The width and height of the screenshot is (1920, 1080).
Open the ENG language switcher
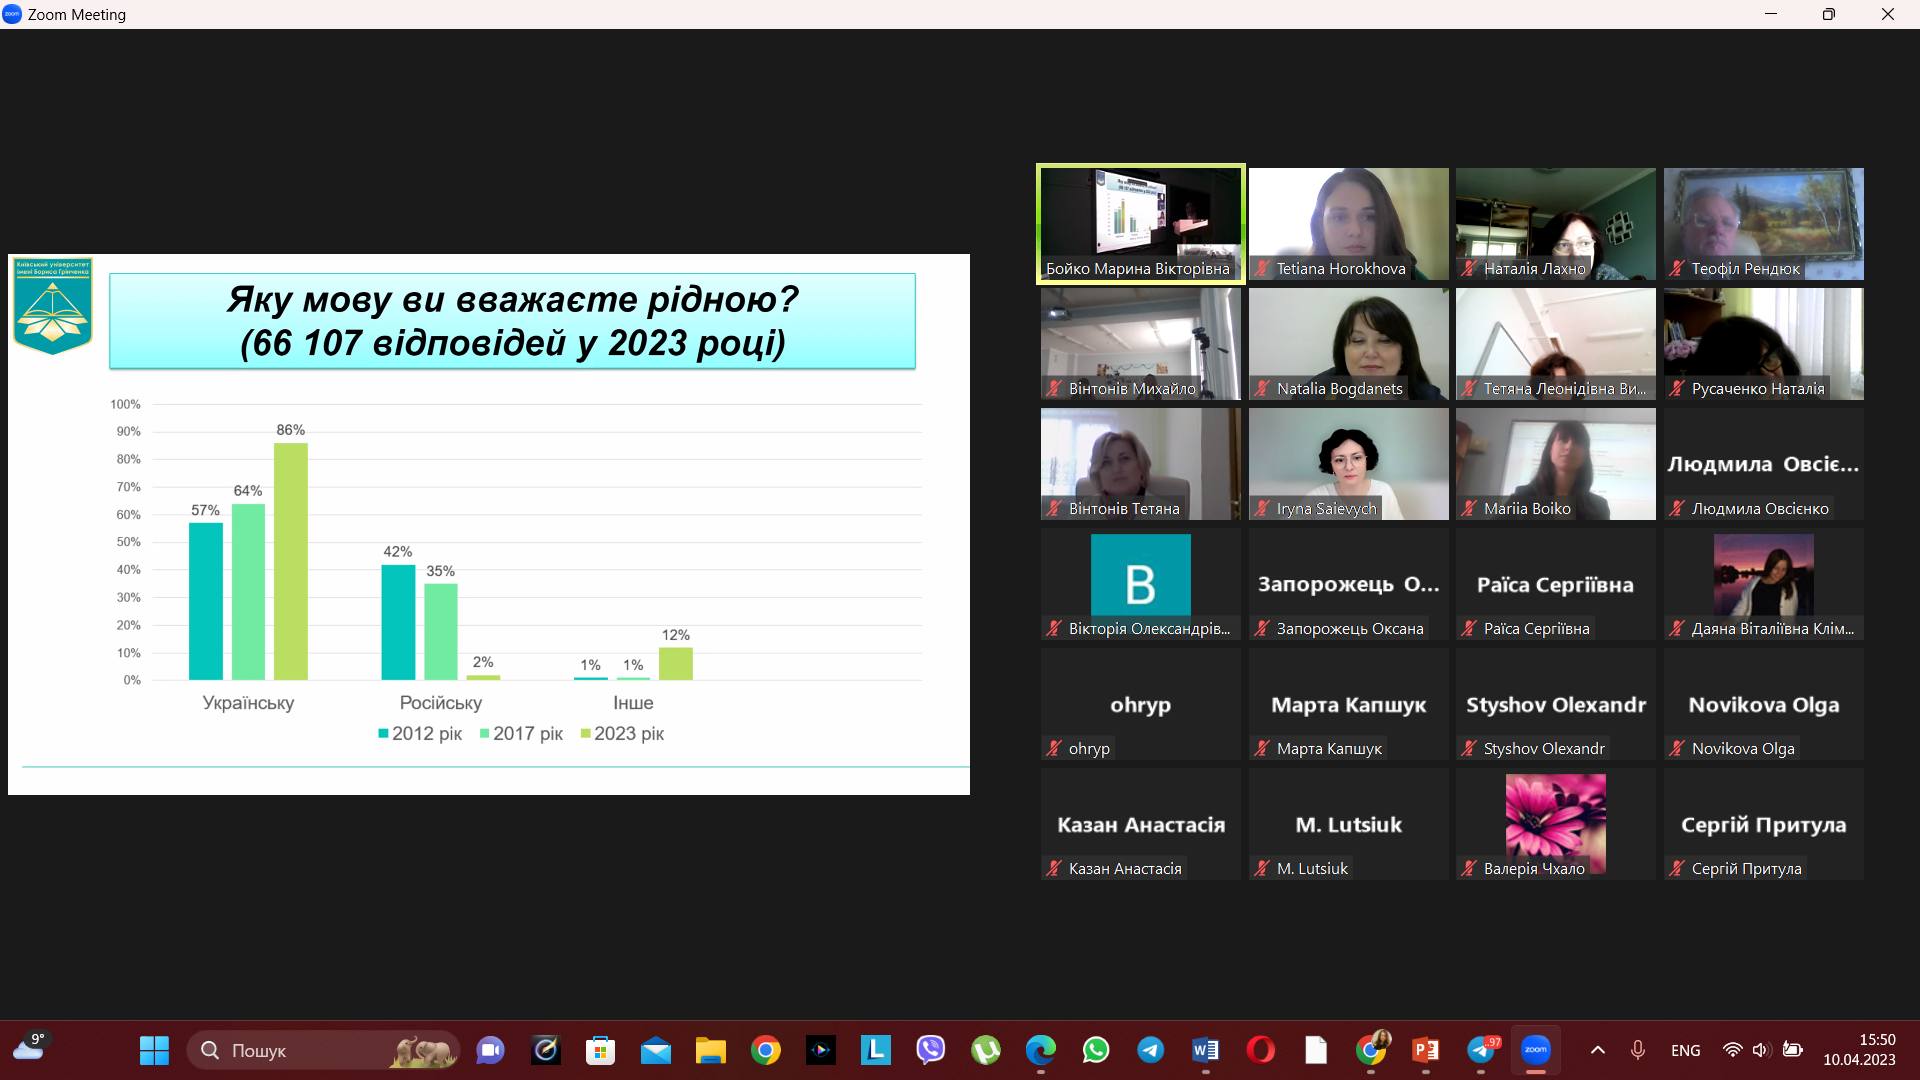pyautogui.click(x=1685, y=1050)
